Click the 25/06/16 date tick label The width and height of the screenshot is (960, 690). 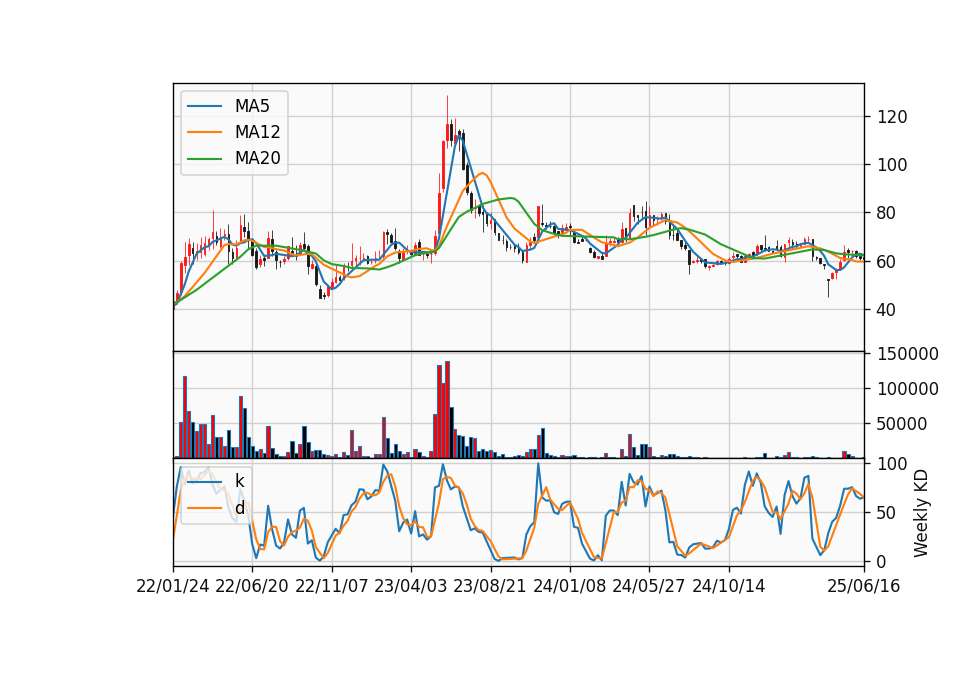tap(864, 586)
